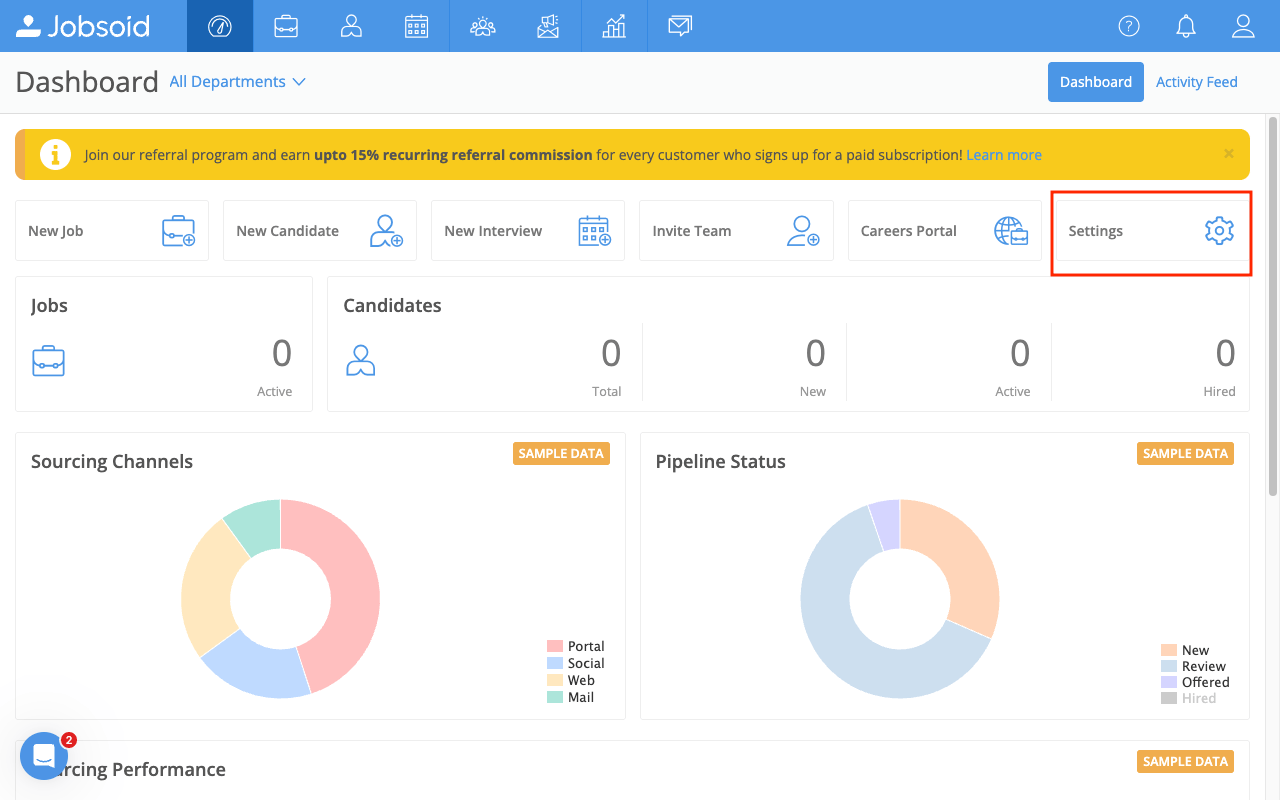The image size is (1280, 800).
Task: Toggle the Review legend entry in Pipeline Status
Action: (1193, 666)
